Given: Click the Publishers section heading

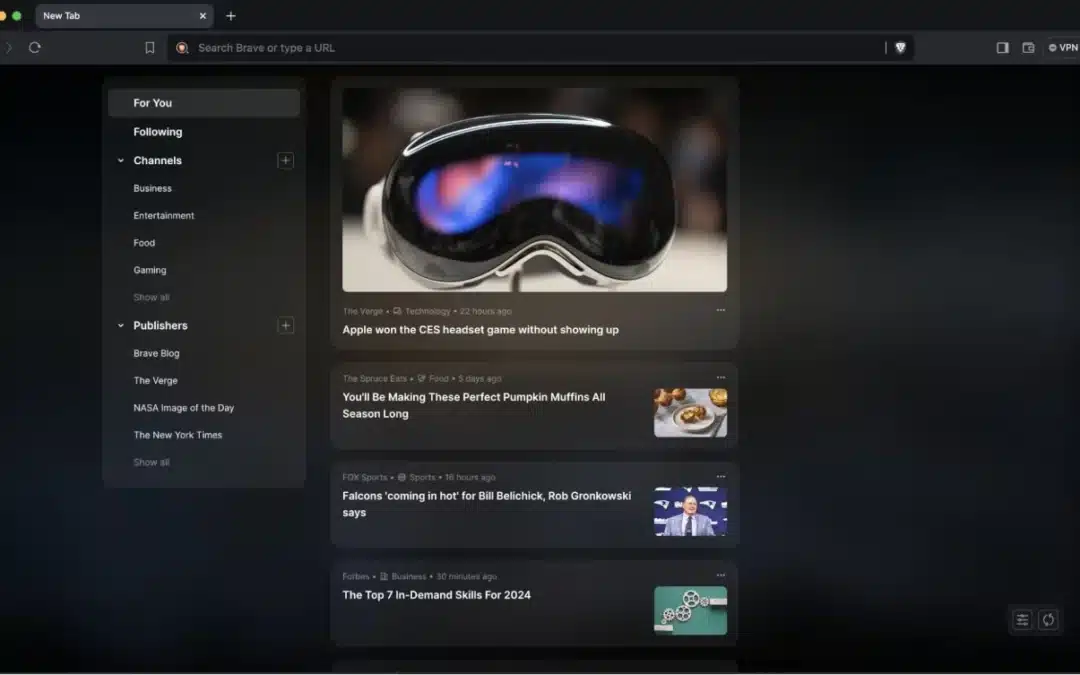Looking at the screenshot, I should pyautogui.click(x=160, y=325).
